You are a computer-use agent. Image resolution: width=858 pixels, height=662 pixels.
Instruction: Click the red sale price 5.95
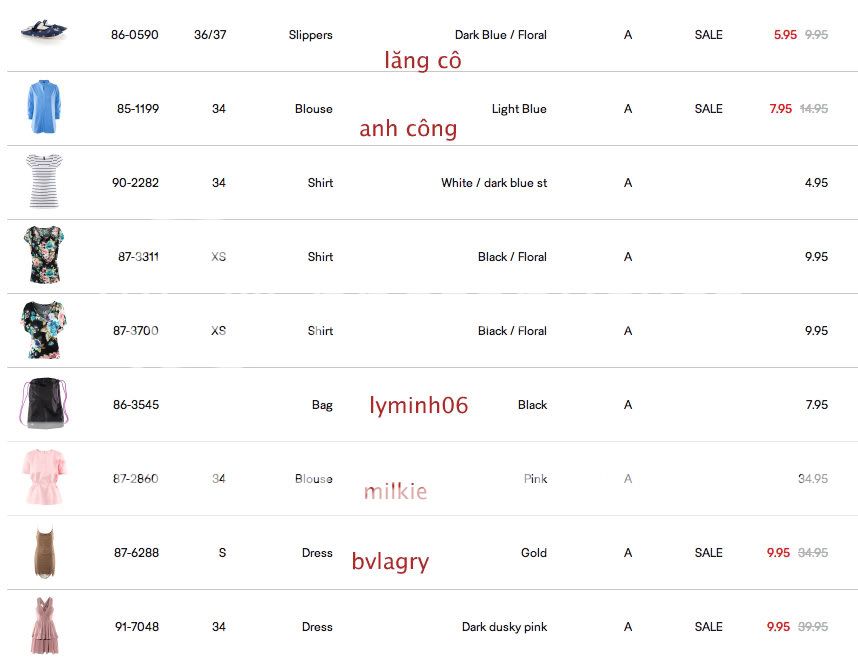785,35
